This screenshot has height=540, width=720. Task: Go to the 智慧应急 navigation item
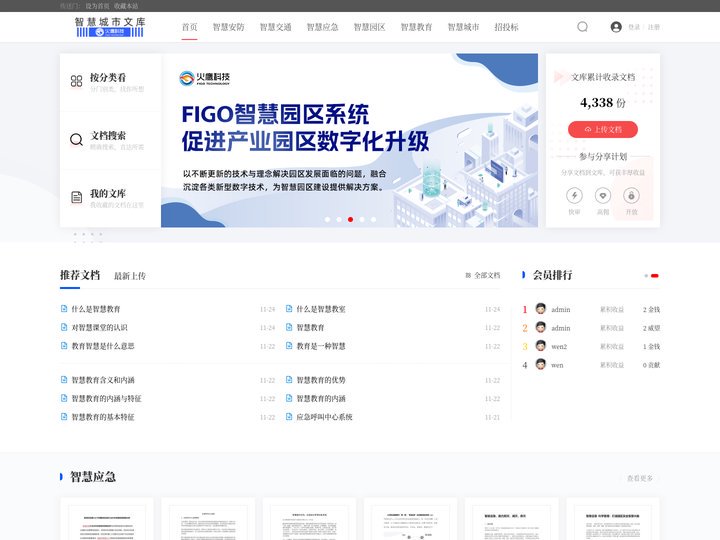coord(322,27)
